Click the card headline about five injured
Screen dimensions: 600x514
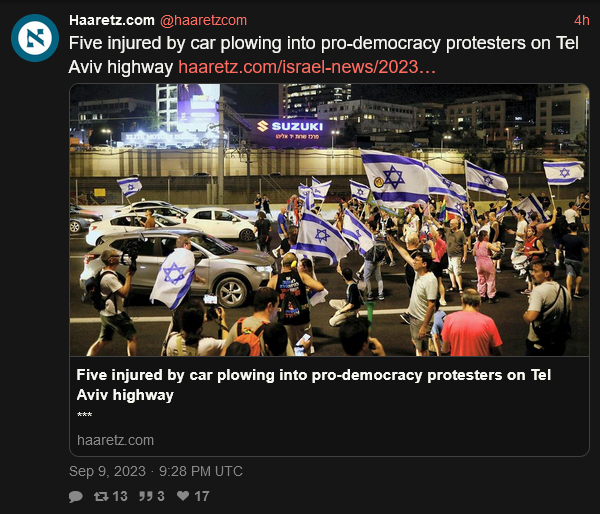(314, 385)
